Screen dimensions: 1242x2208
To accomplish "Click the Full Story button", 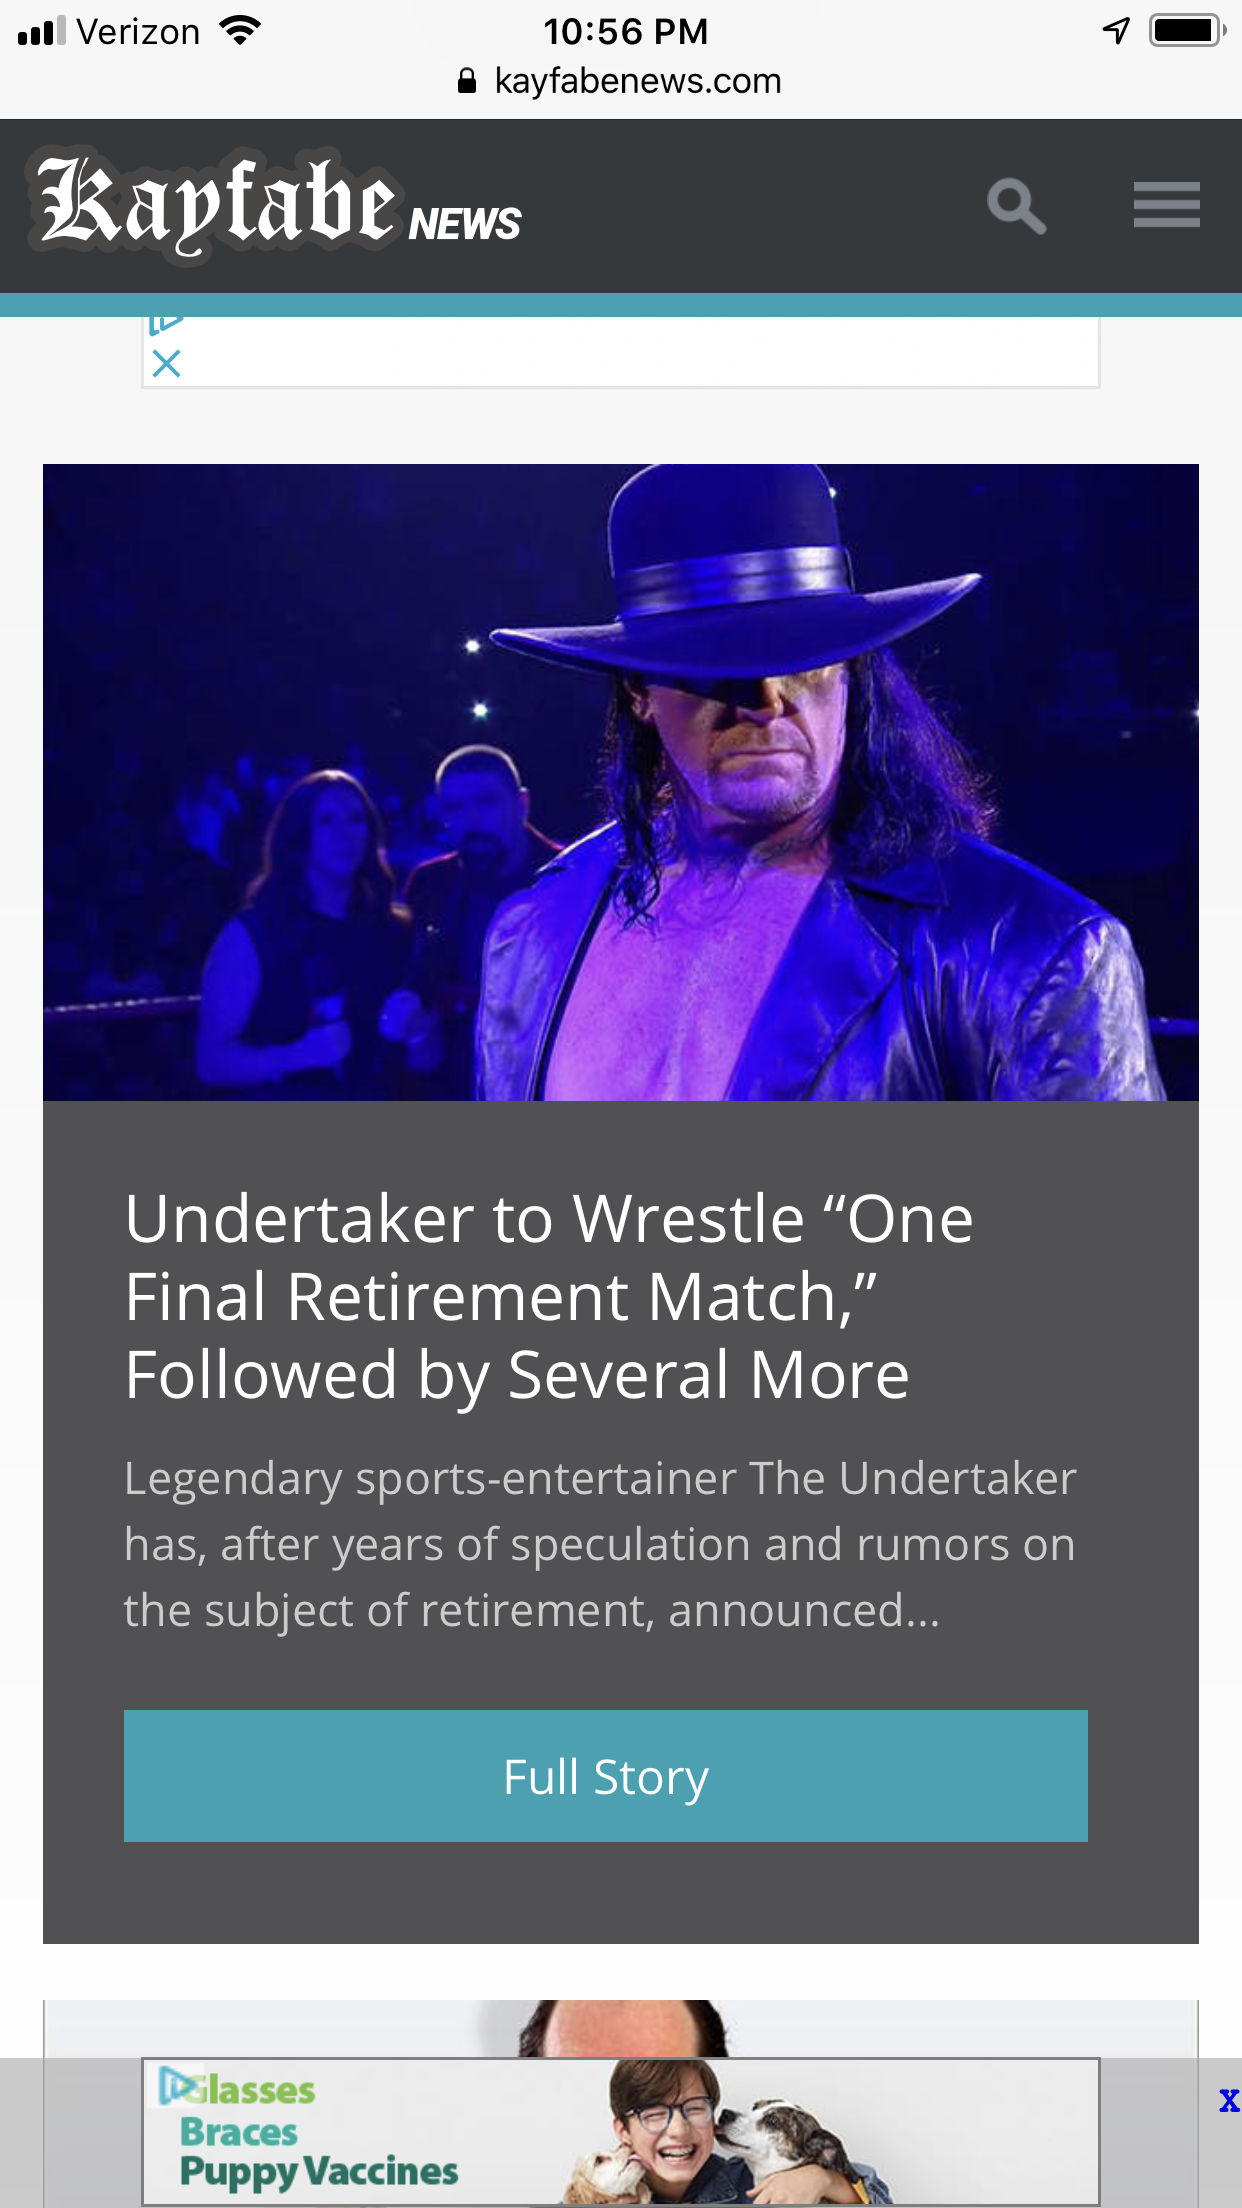I will click(606, 1776).
